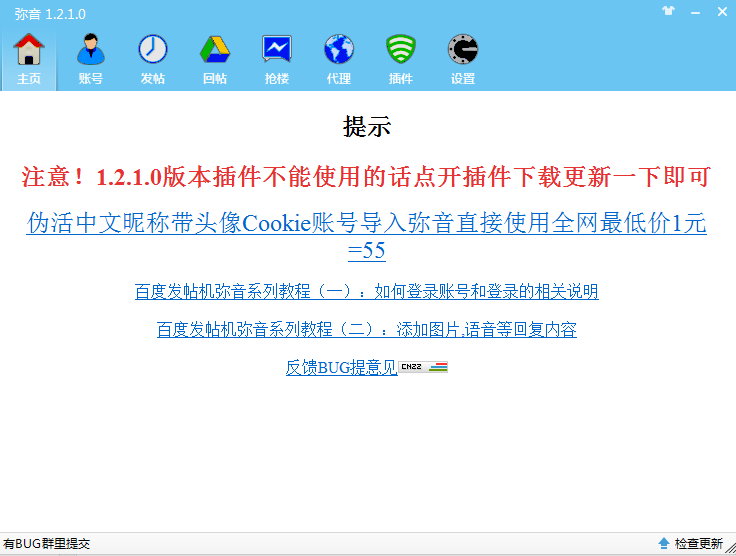
Task: Close the 弥音 window
Action: (722, 12)
